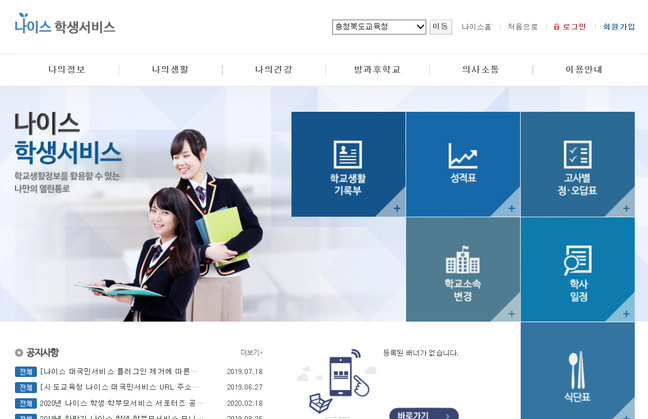
Task: Open the 이용안내 menu
Action: [584, 69]
